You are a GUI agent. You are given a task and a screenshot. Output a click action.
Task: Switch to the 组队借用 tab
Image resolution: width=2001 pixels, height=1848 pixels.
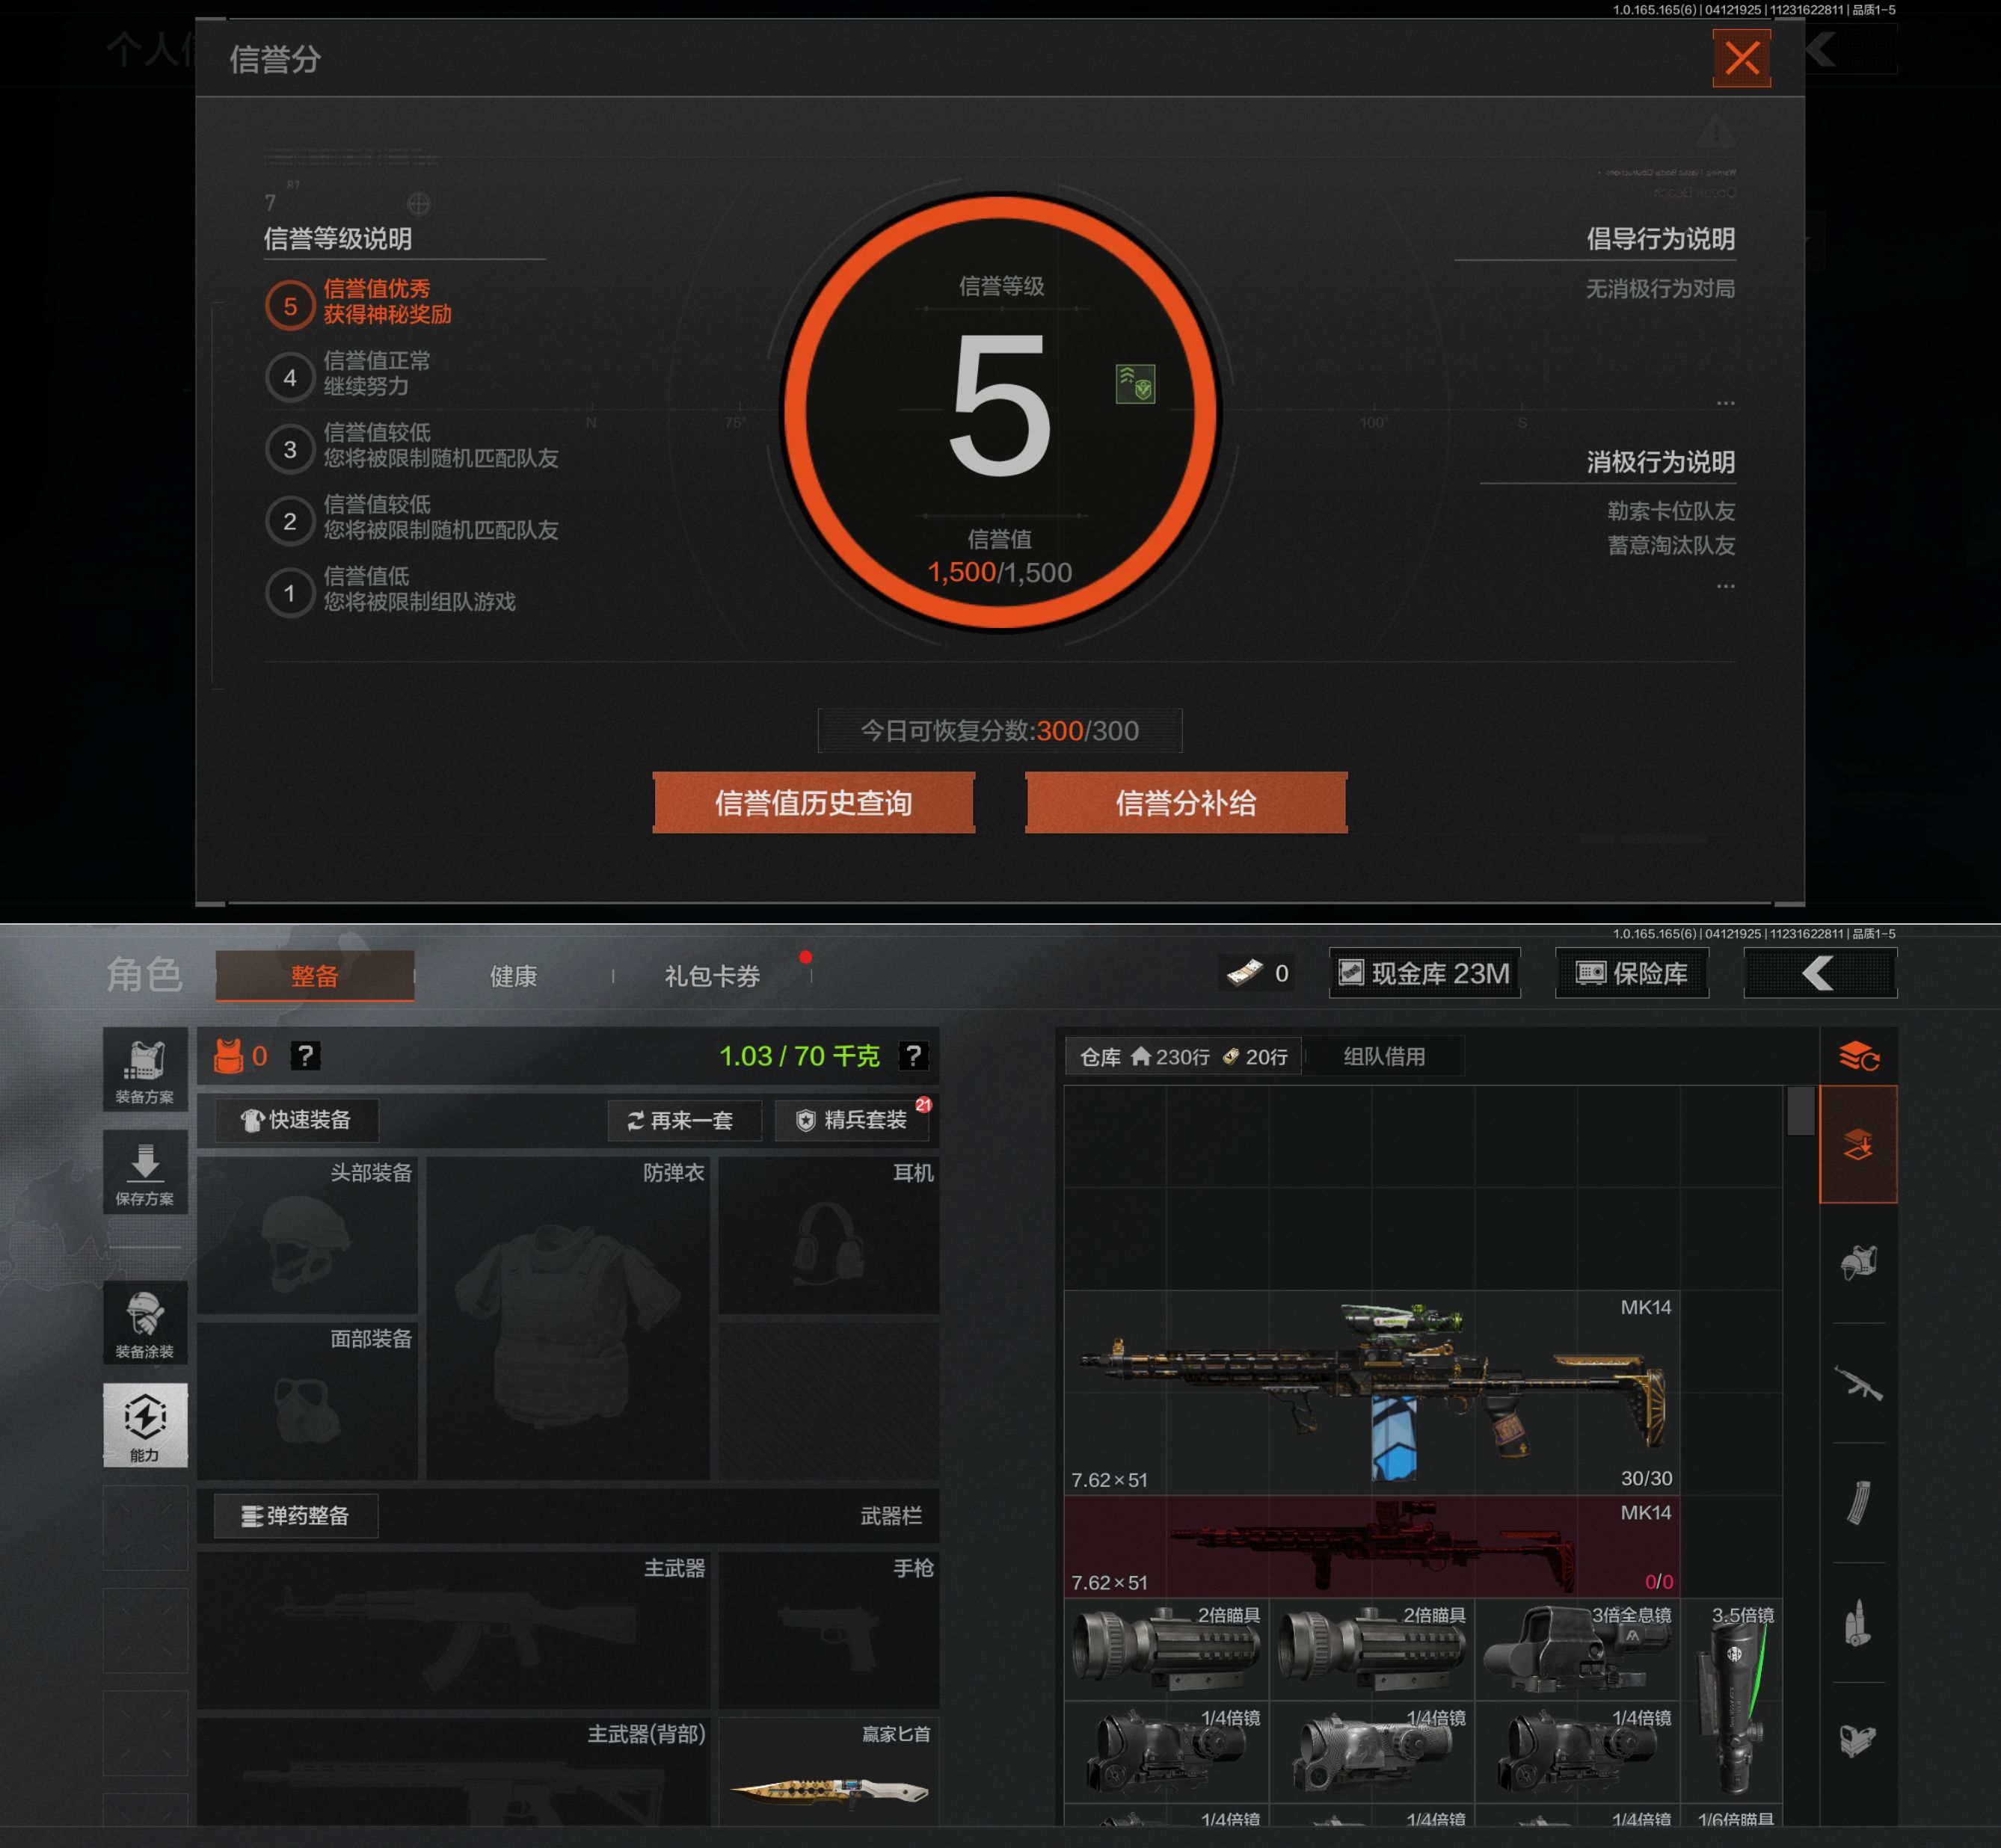[1384, 1056]
